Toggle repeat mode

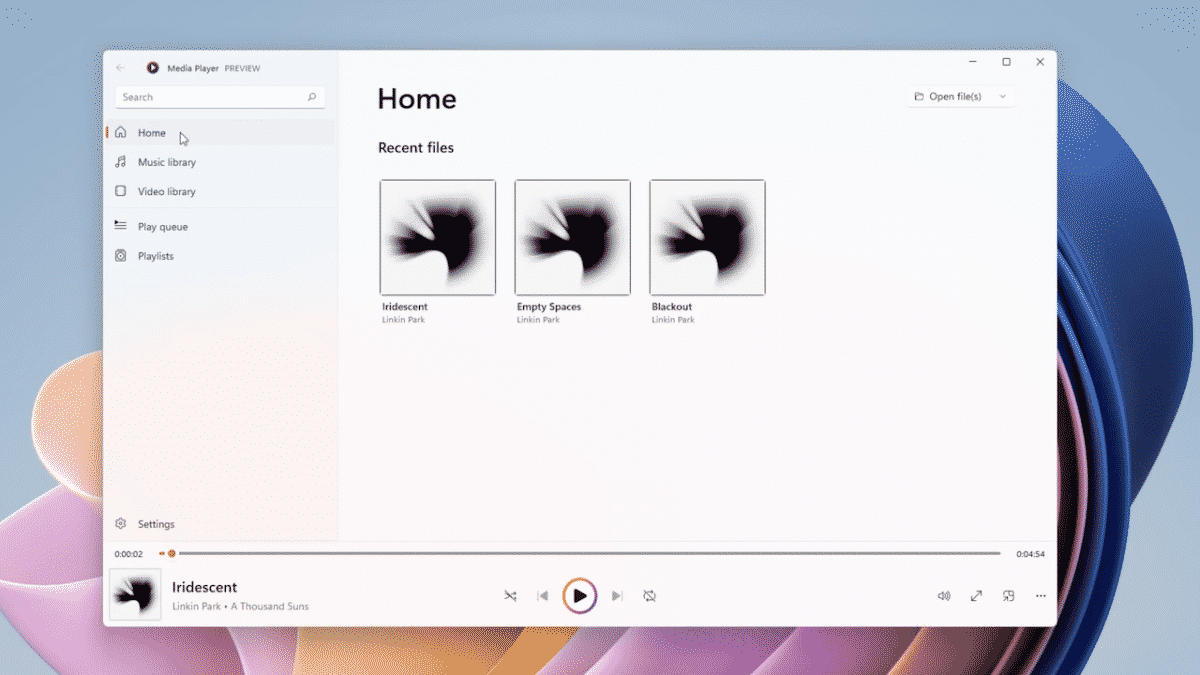650,596
